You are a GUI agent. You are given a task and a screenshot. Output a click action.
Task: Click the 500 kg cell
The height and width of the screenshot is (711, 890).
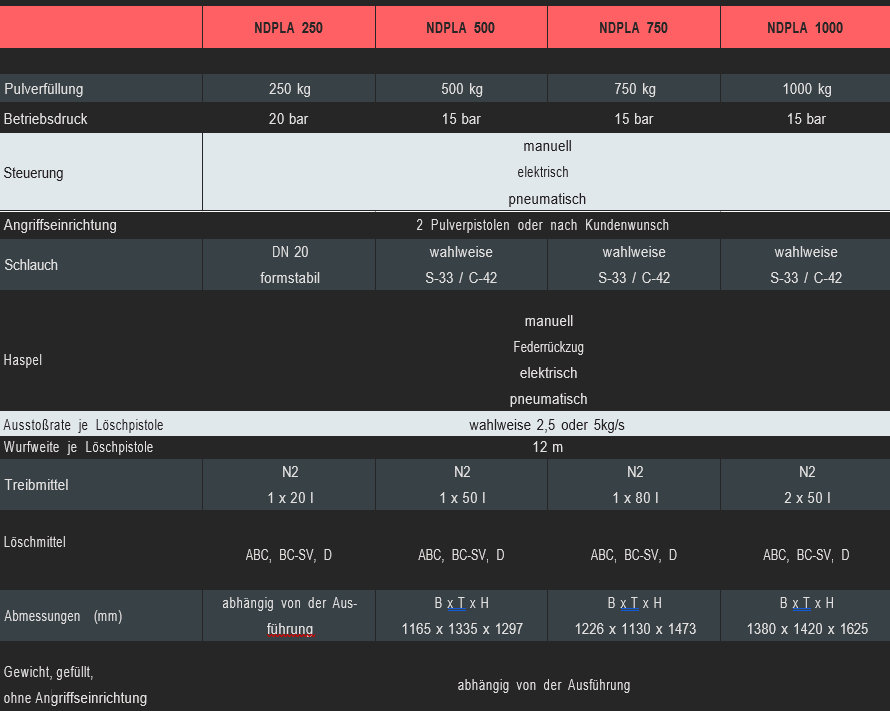tap(462, 89)
